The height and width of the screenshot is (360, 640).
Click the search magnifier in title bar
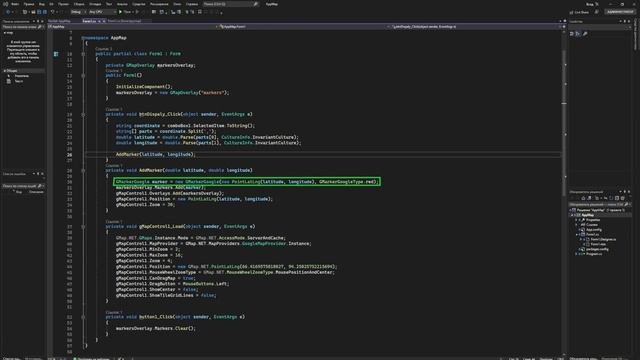(256, 4)
